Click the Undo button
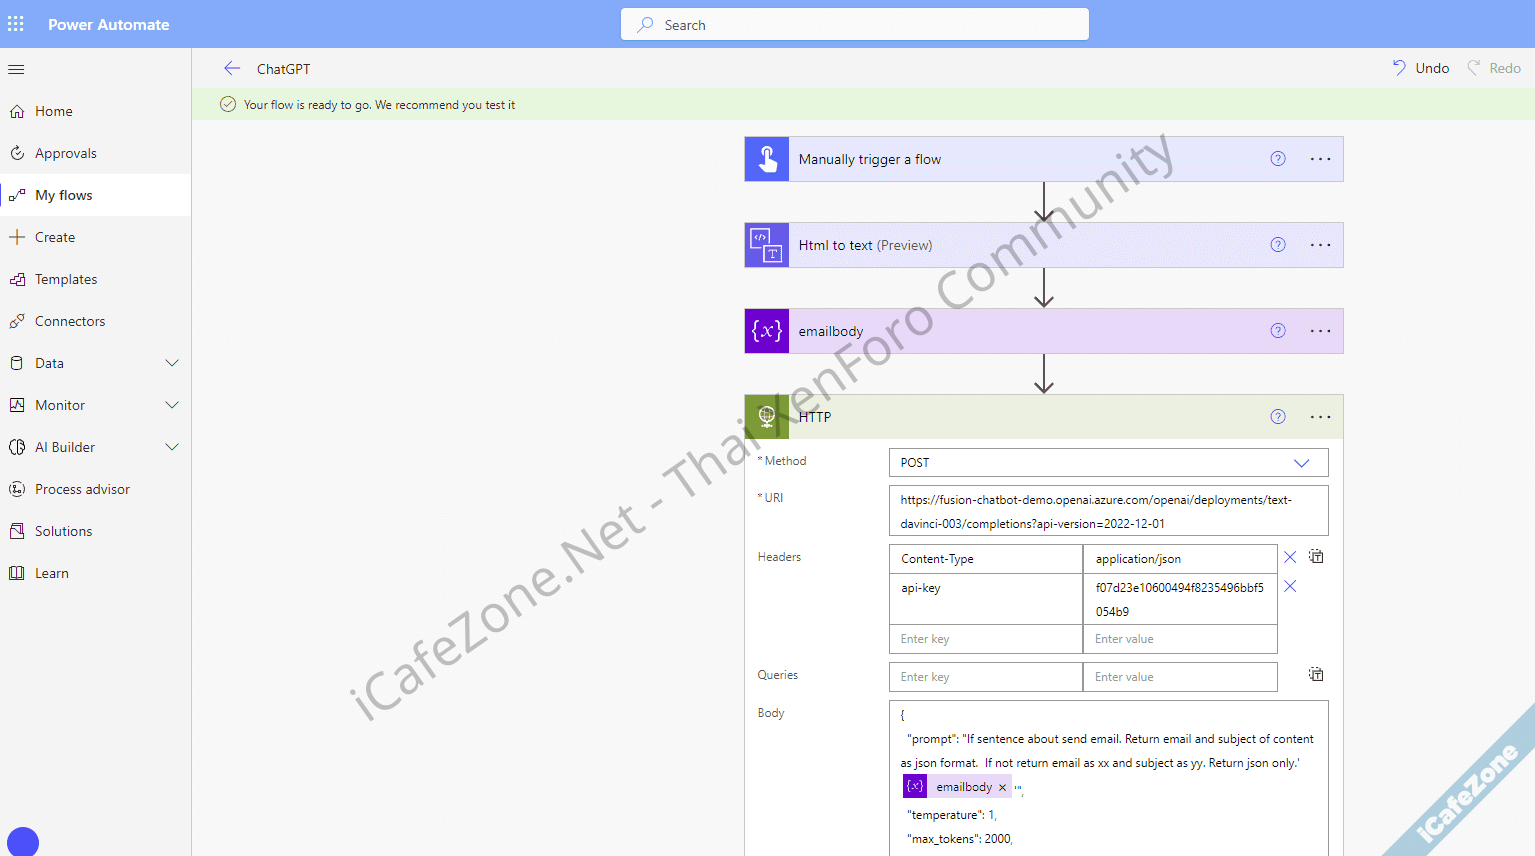This screenshot has height=856, width=1535. (1421, 68)
